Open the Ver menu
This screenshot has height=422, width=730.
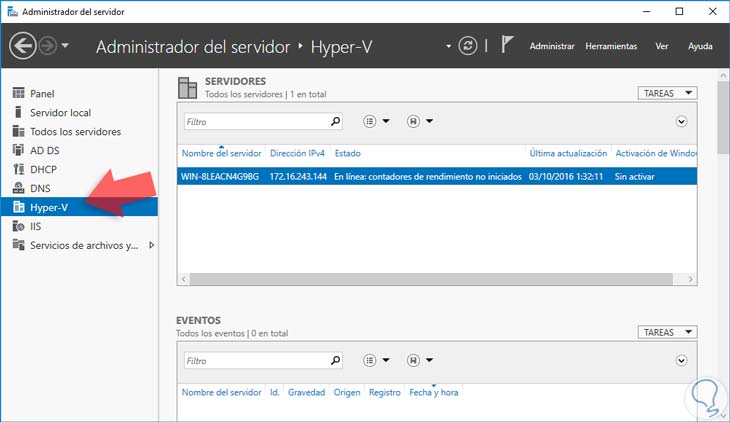pos(662,46)
